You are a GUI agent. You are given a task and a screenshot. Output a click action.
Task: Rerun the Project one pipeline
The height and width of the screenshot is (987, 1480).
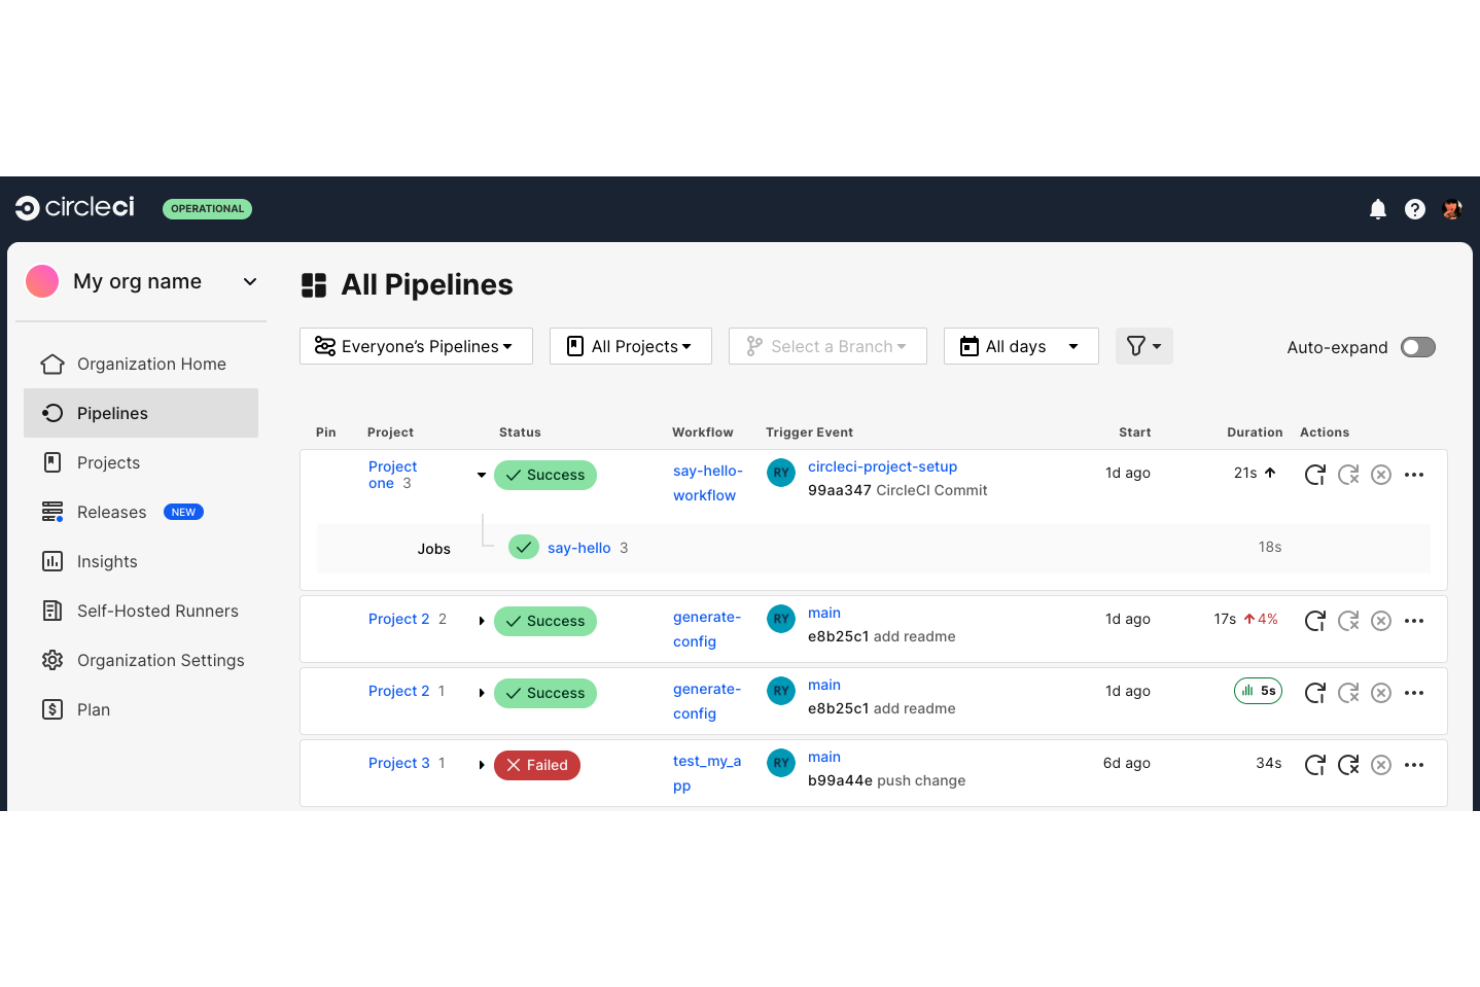pos(1314,474)
